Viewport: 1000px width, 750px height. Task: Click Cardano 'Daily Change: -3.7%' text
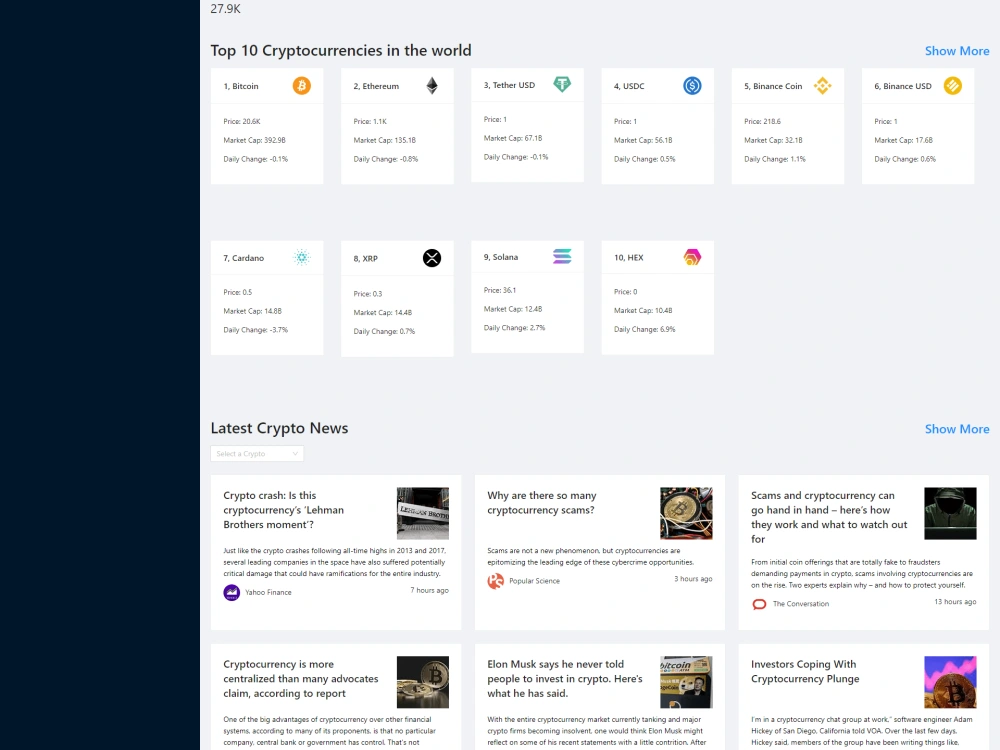point(256,330)
